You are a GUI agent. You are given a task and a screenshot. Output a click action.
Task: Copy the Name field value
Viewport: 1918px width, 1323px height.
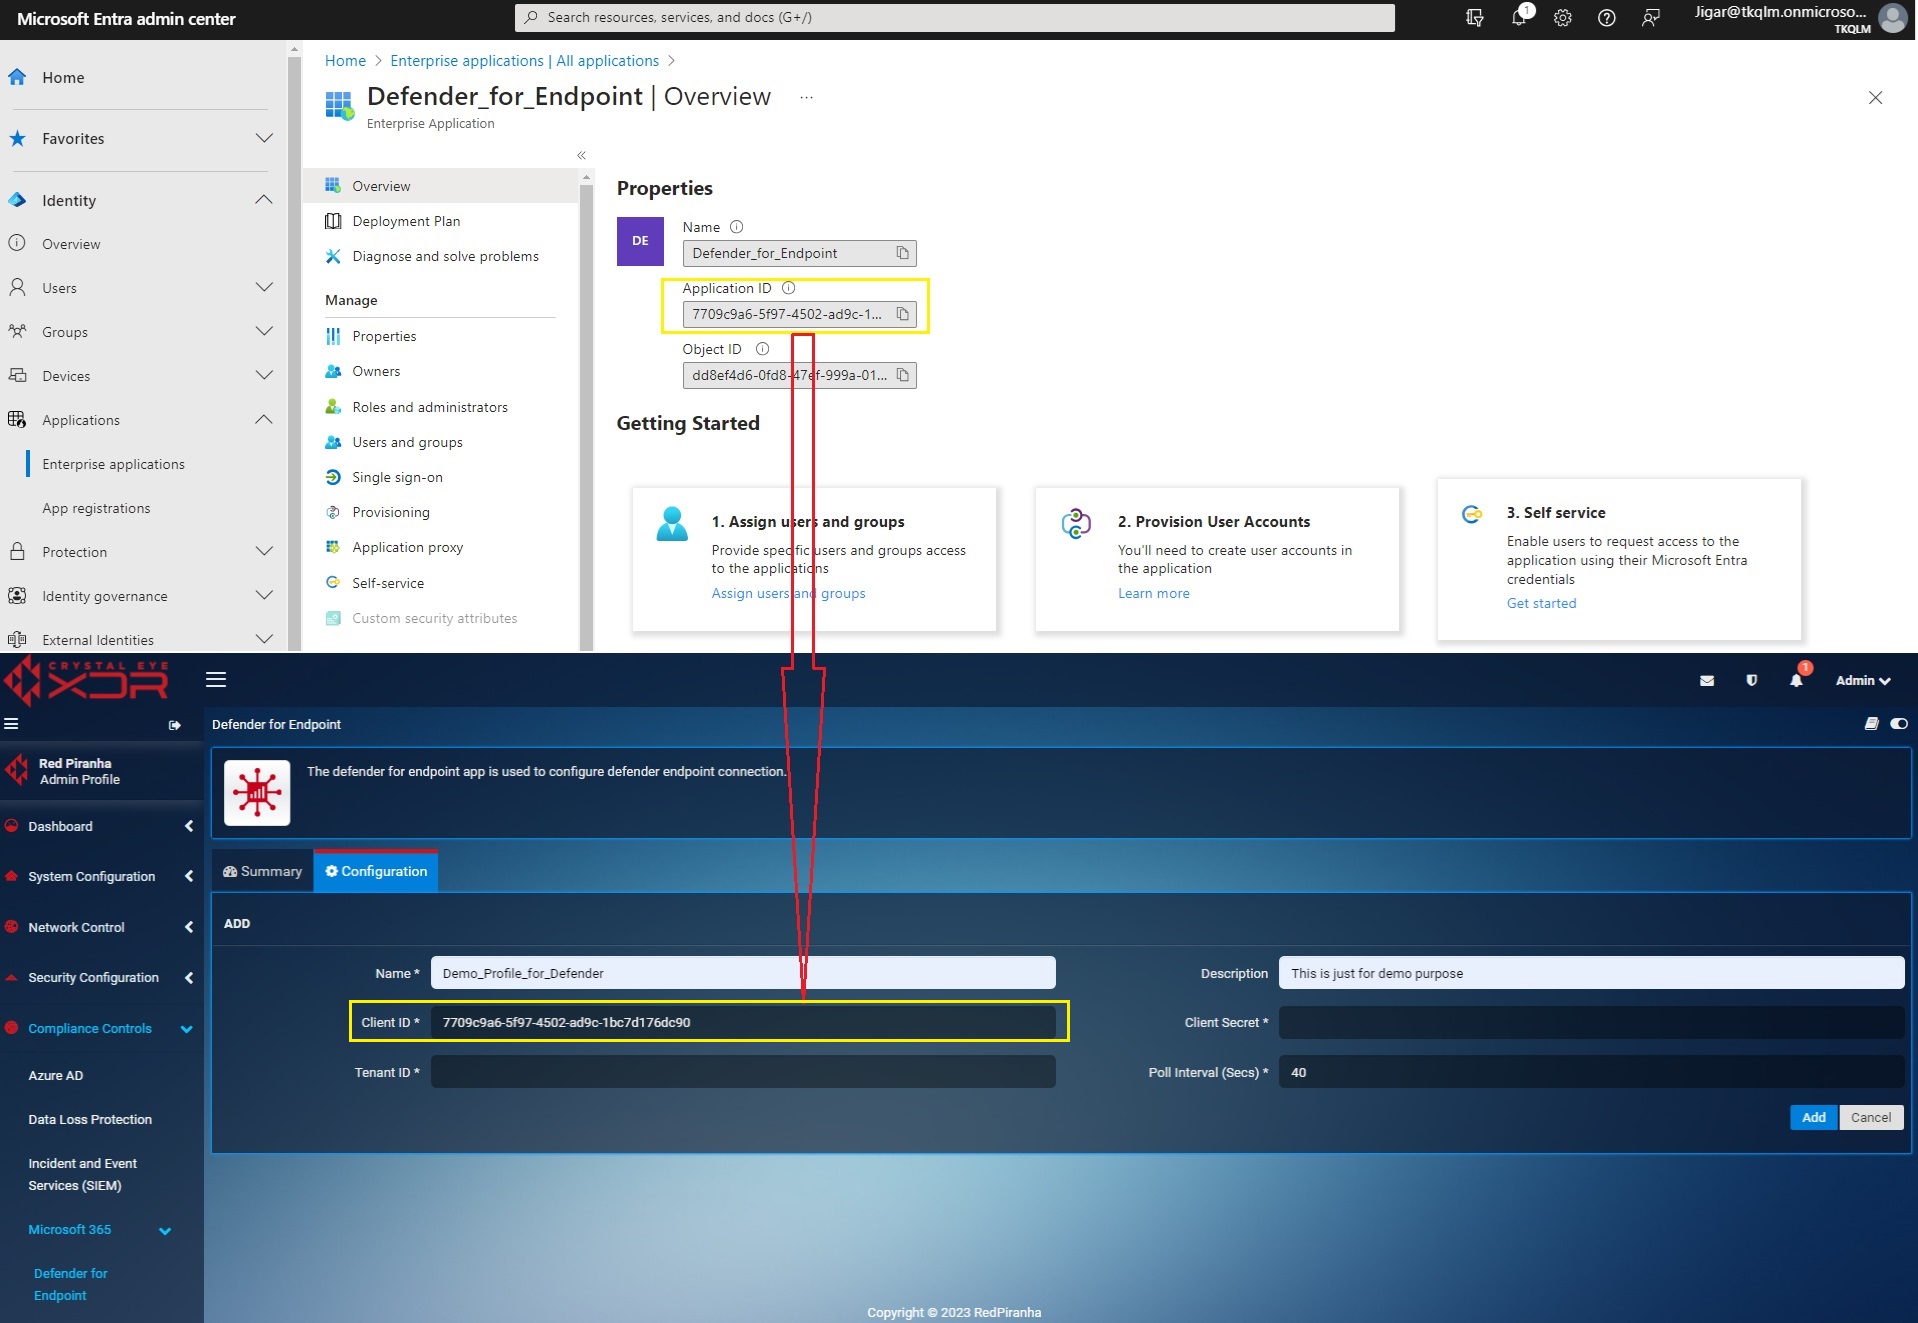[902, 253]
